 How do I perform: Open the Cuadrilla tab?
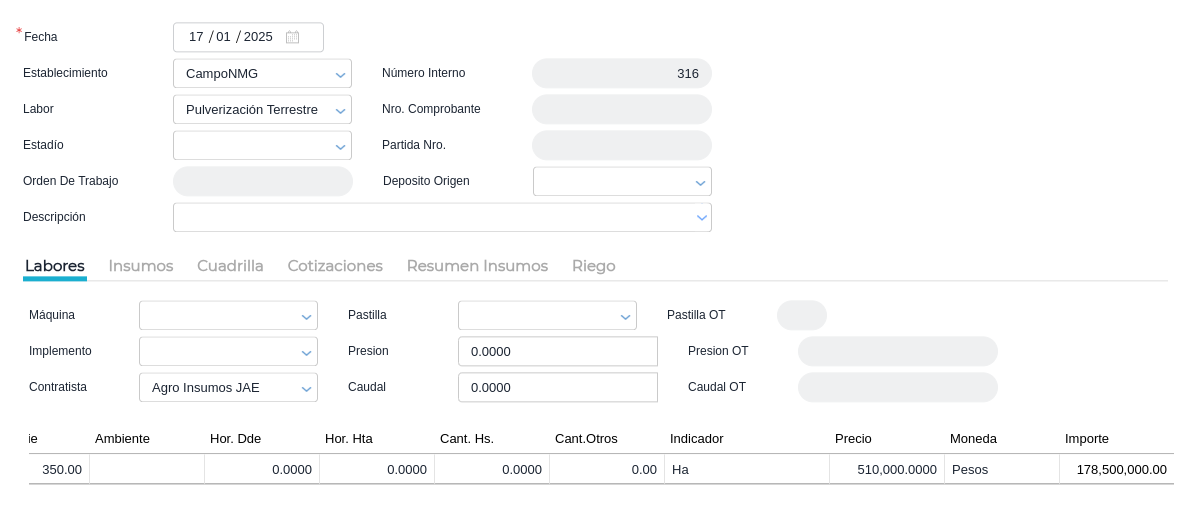tap(230, 266)
